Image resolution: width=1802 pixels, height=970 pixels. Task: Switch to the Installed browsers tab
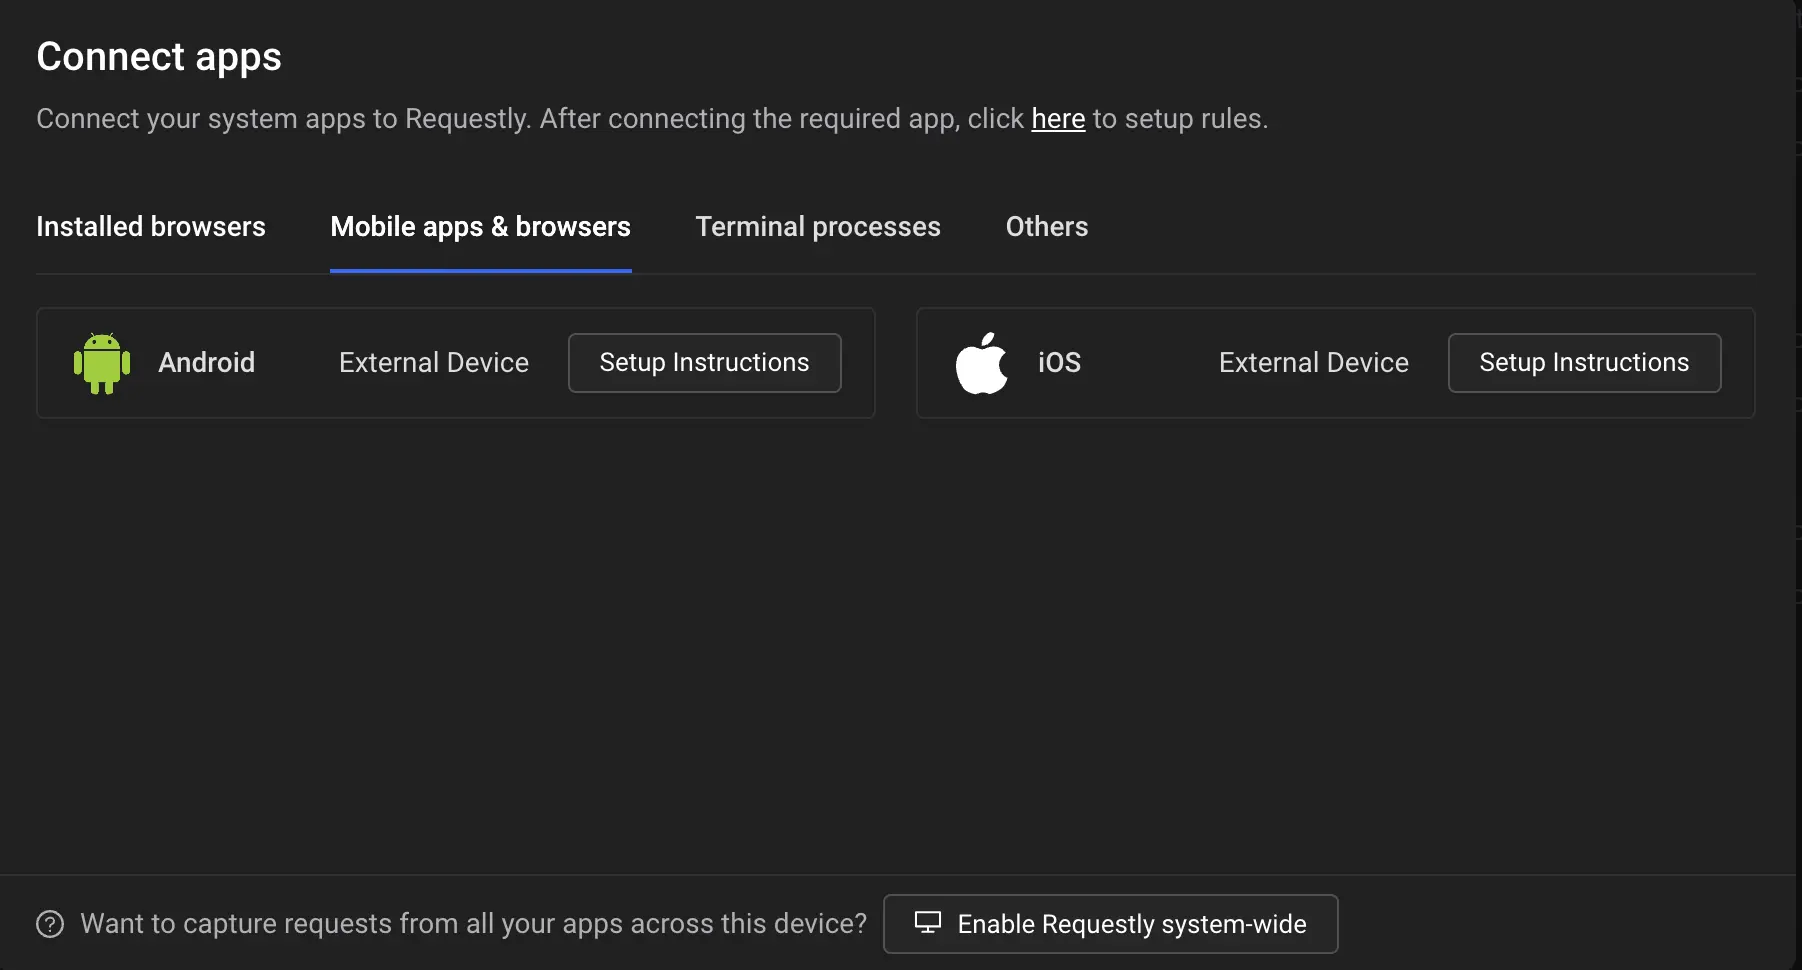pos(151,227)
